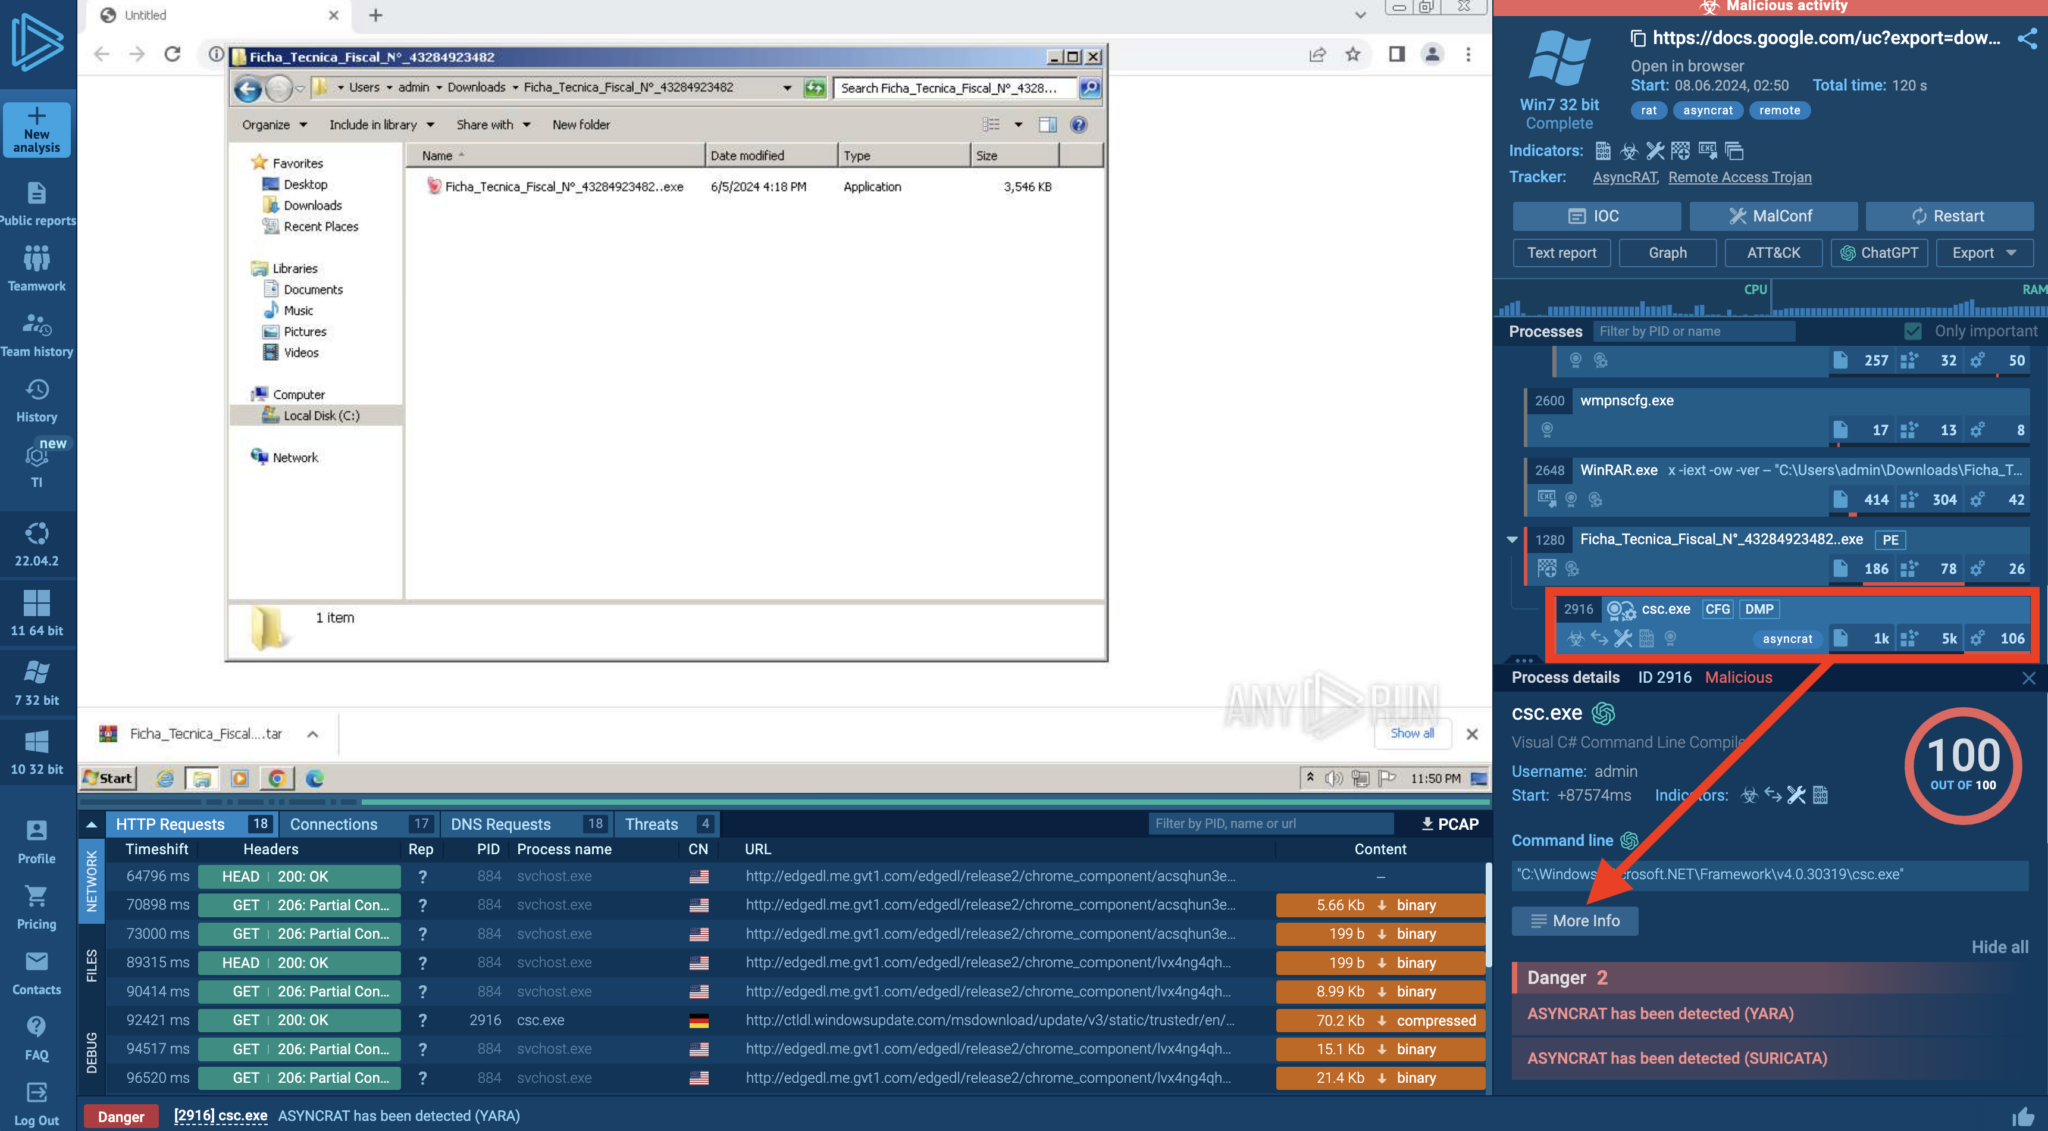Image resolution: width=2048 pixels, height=1131 pixels.
Task: Open the AsyncRAT tracker link
Action: pos(1624,177)
